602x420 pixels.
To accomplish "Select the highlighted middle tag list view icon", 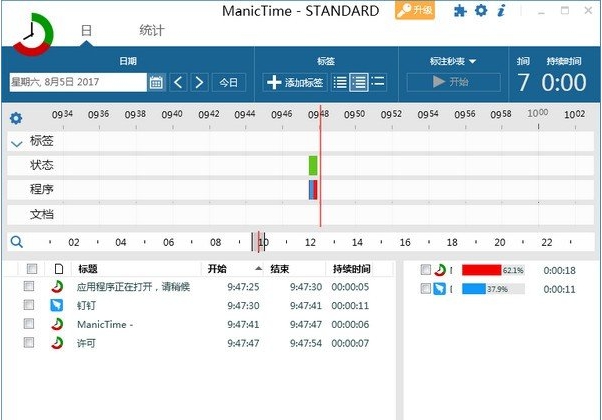I will pos(359,82).
